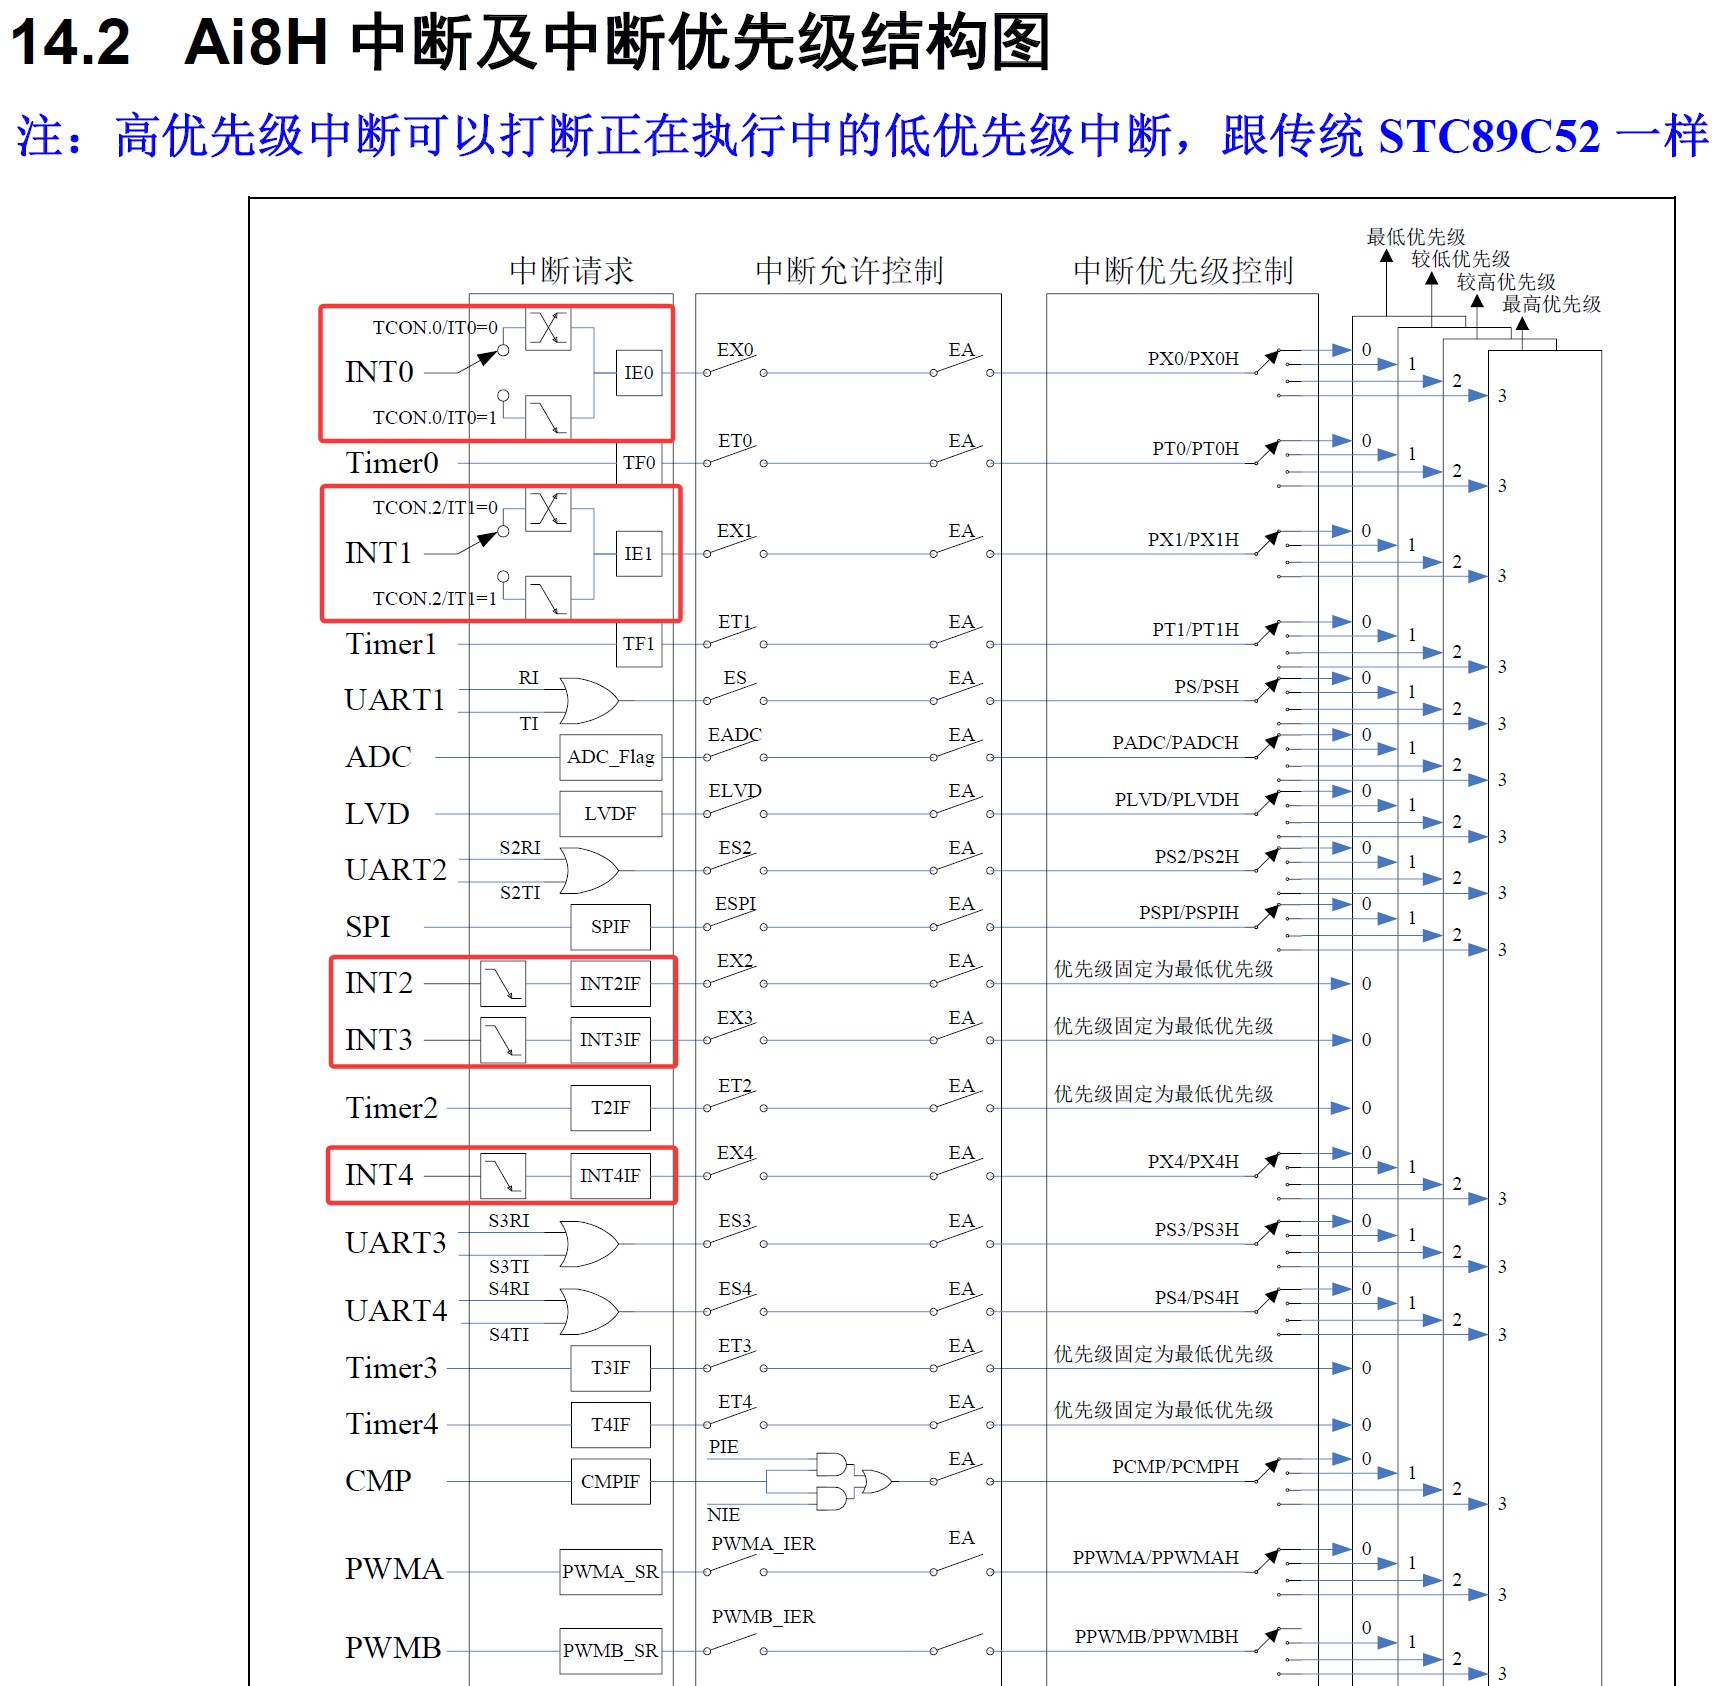Click the LVDF flag box
The height and width of the screenshot is (1686, 1717).
610,814
